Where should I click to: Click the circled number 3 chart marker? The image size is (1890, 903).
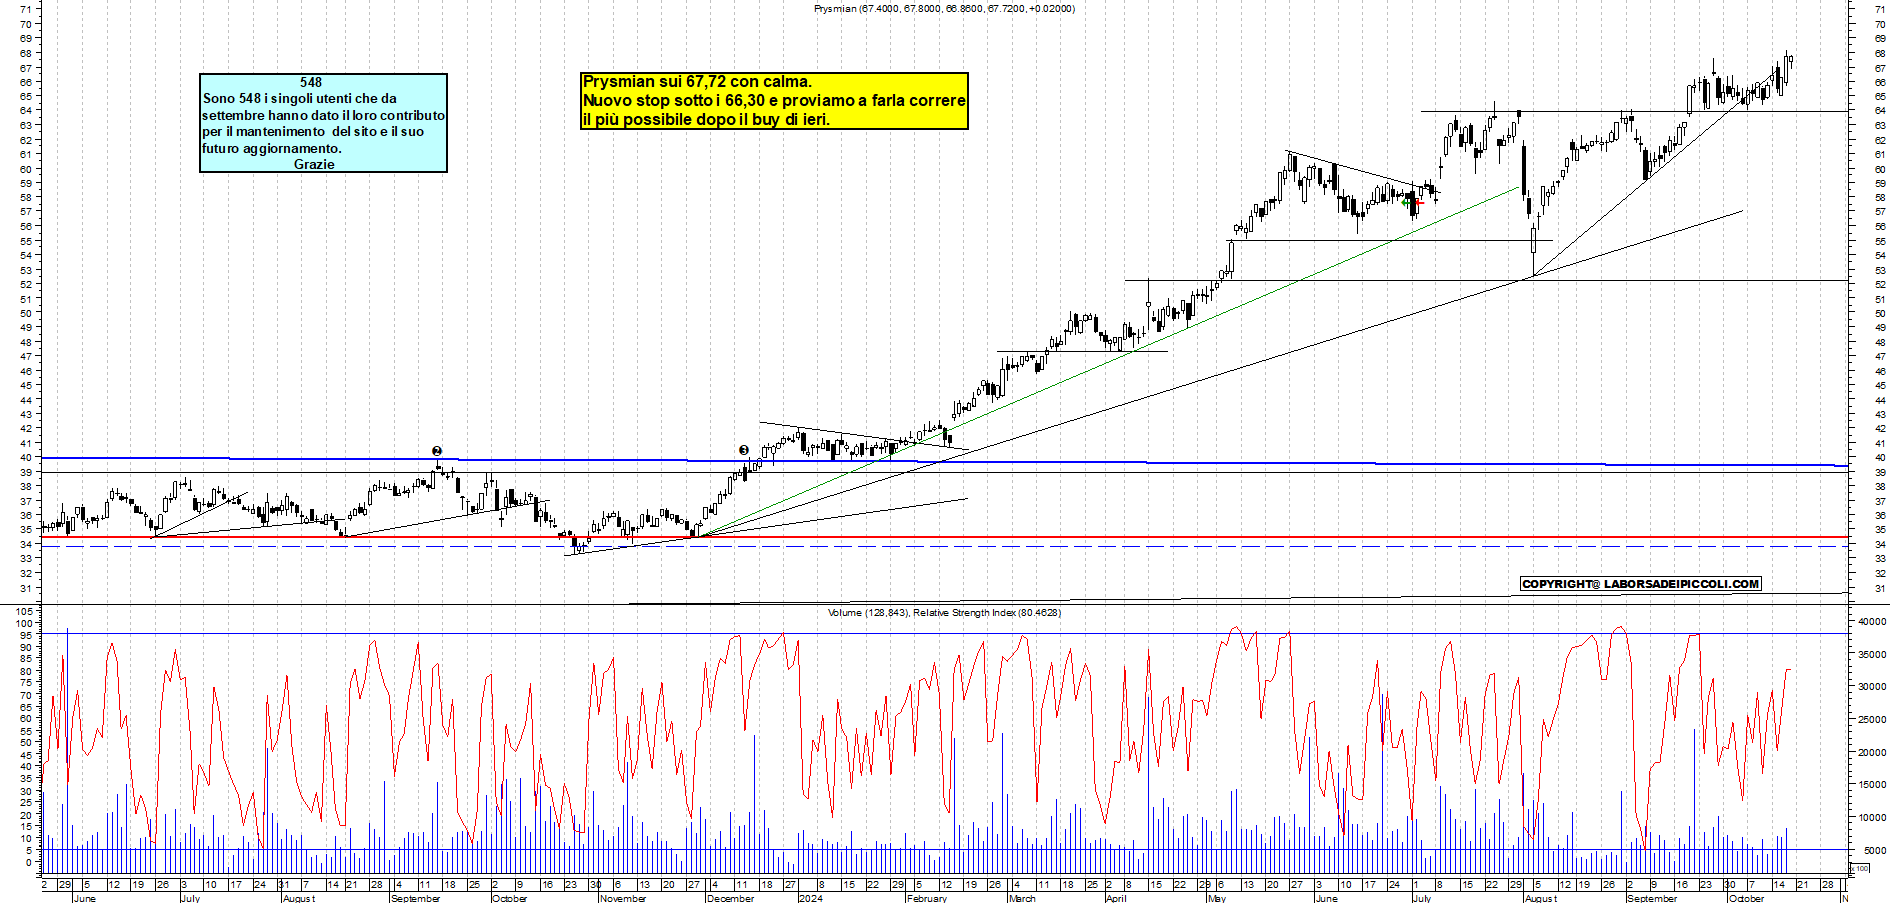click(744, 450)
